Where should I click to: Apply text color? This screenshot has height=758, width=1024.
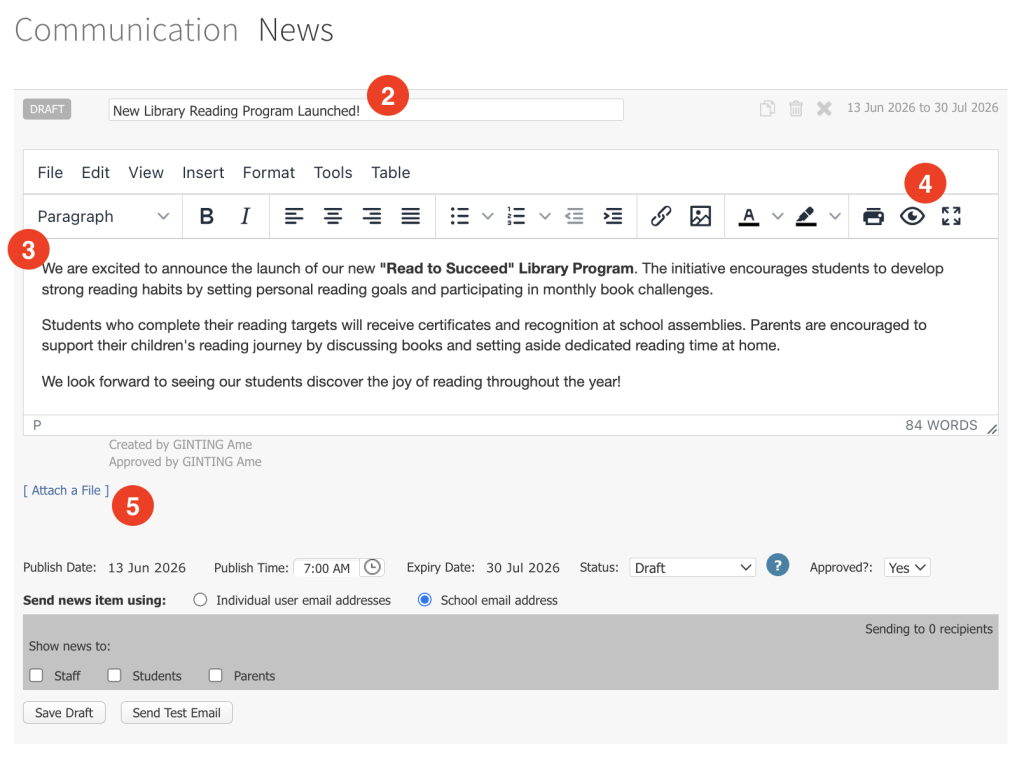pyautogui.click(x=748, y=216)
